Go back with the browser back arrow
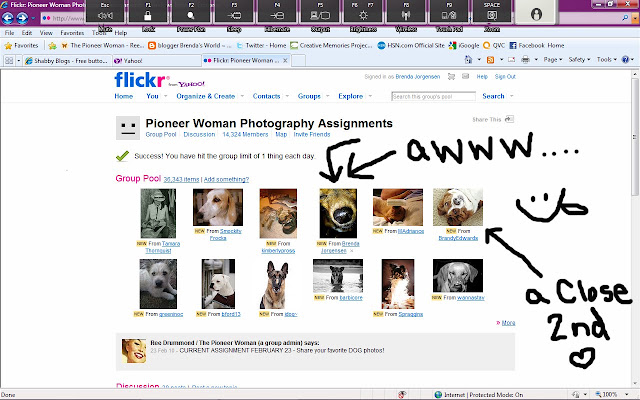Image resolution: width=640 pixels, height=400 pixels. click(x=7, y=18)
